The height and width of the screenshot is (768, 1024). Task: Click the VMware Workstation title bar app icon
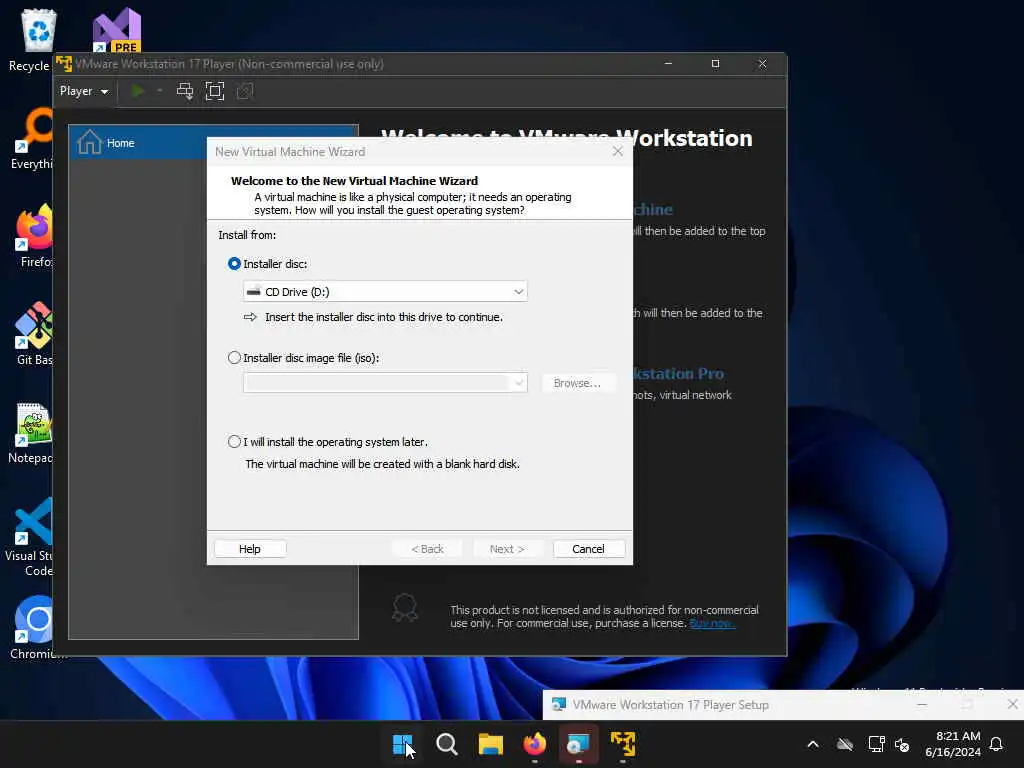click(64, 64)
